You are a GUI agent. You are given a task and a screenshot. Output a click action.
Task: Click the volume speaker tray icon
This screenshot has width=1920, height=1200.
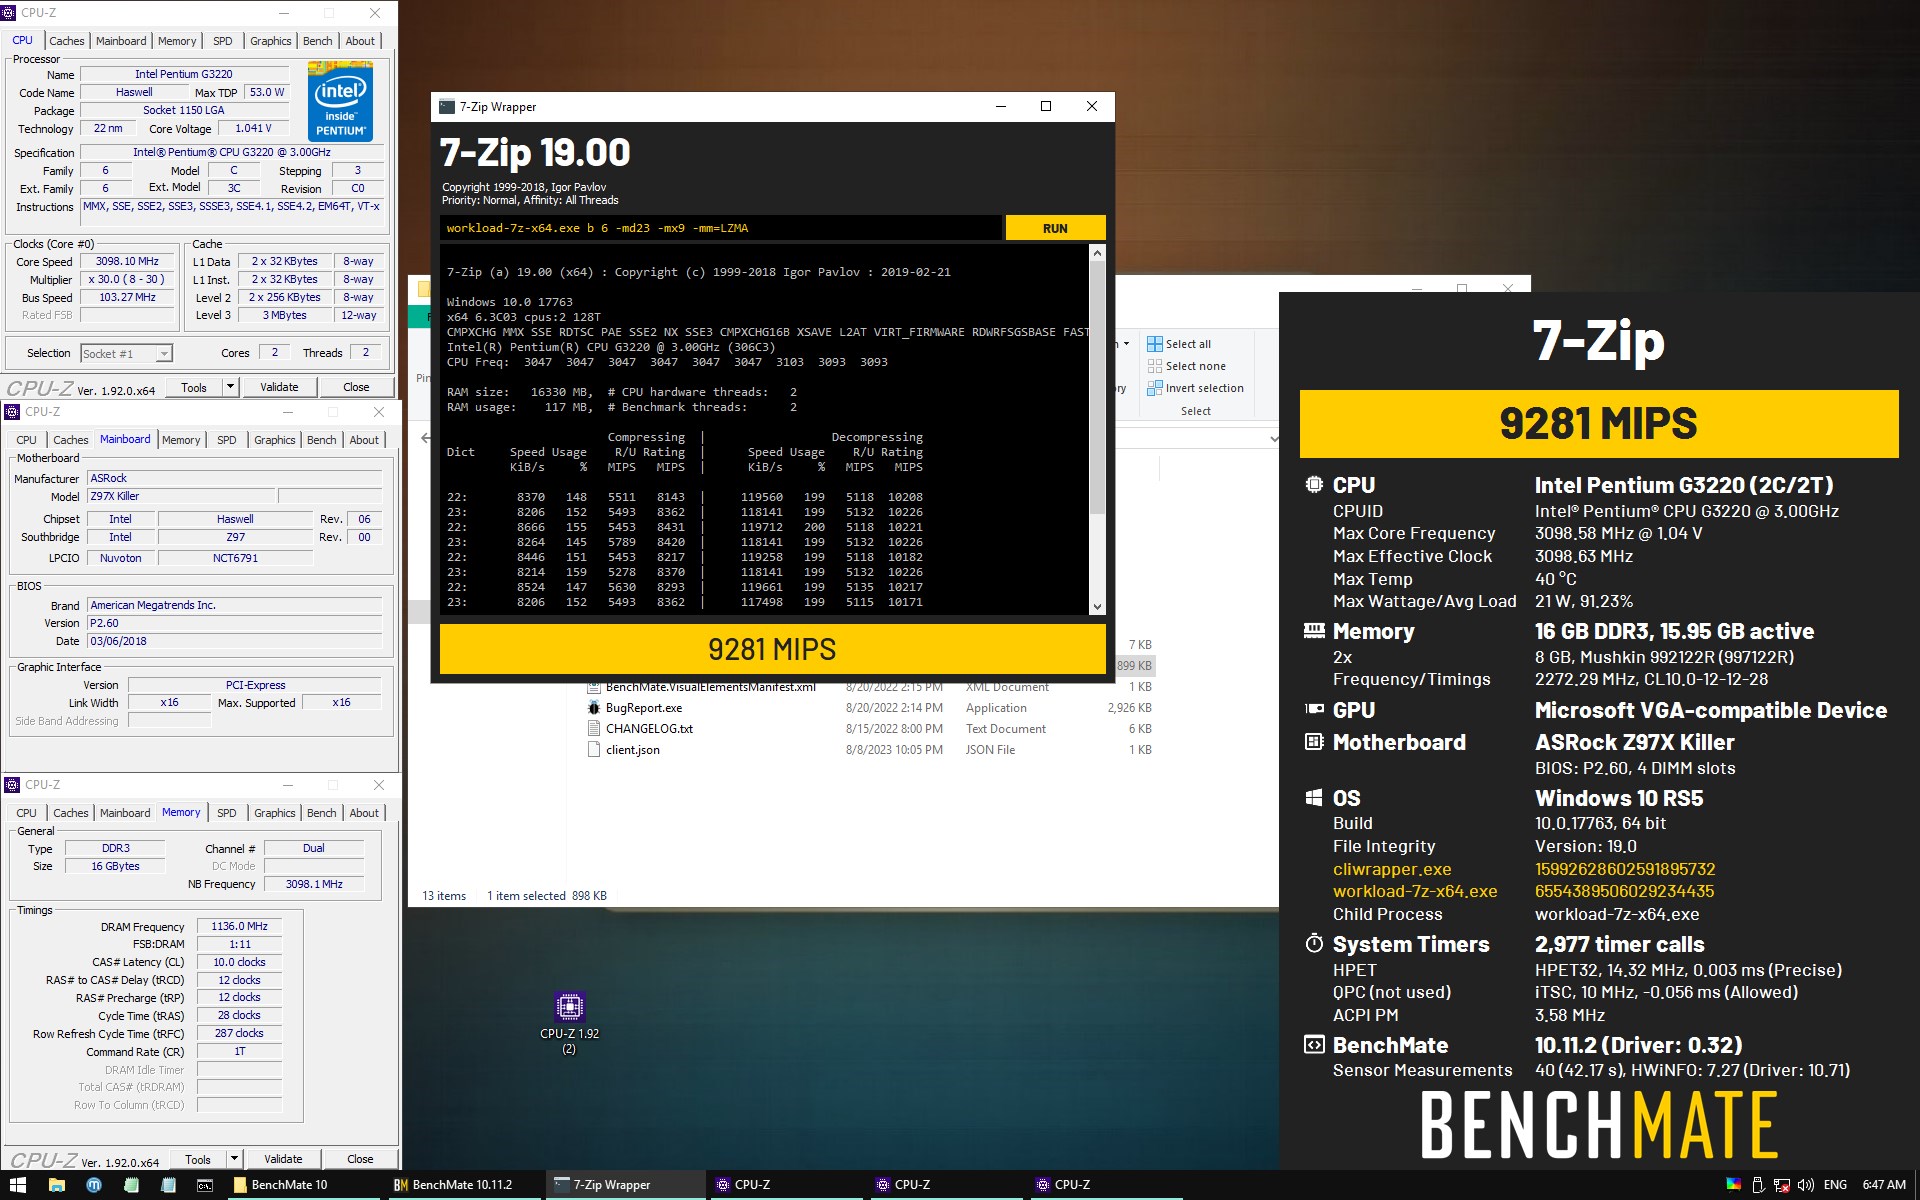click(1806, 1185)
